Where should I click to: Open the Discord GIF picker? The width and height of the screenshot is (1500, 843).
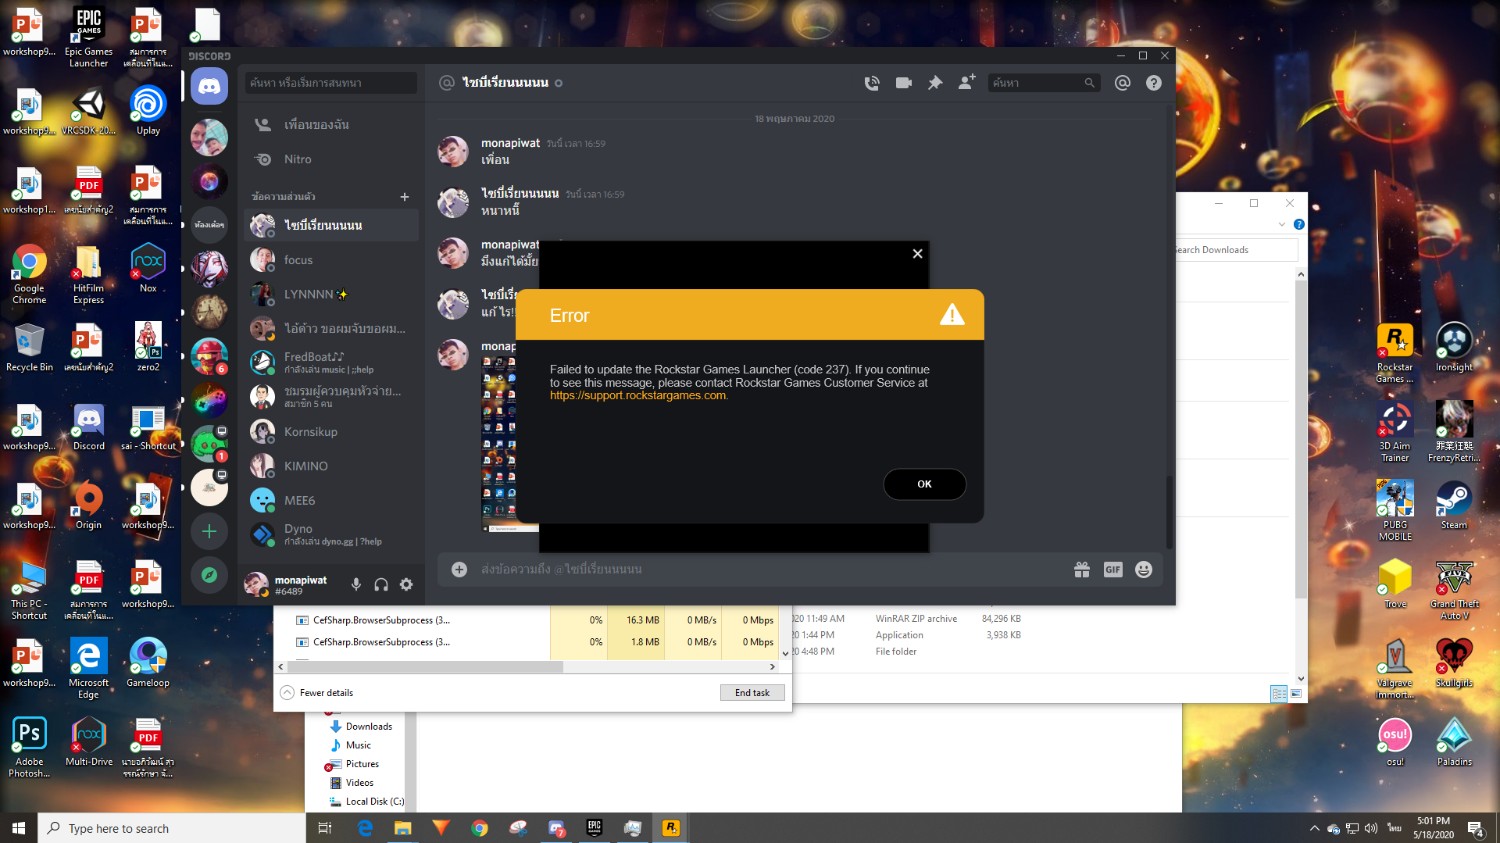(x=1113, y=569)
